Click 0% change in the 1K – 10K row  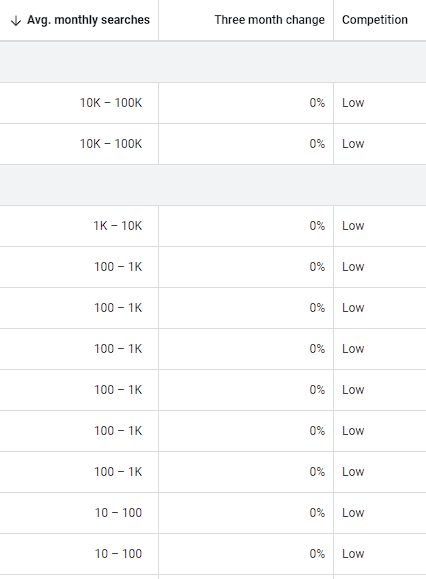tap(317, 226)
